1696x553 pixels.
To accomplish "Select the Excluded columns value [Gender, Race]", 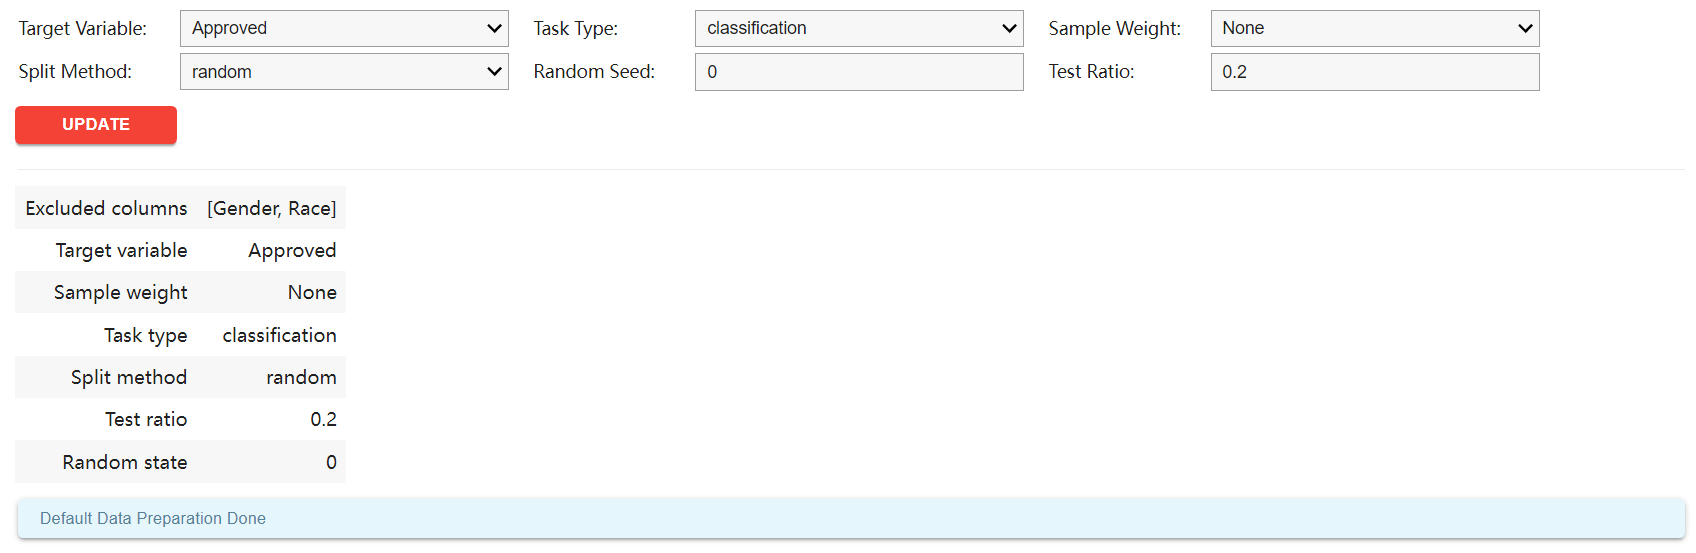I will click(271, 208).
